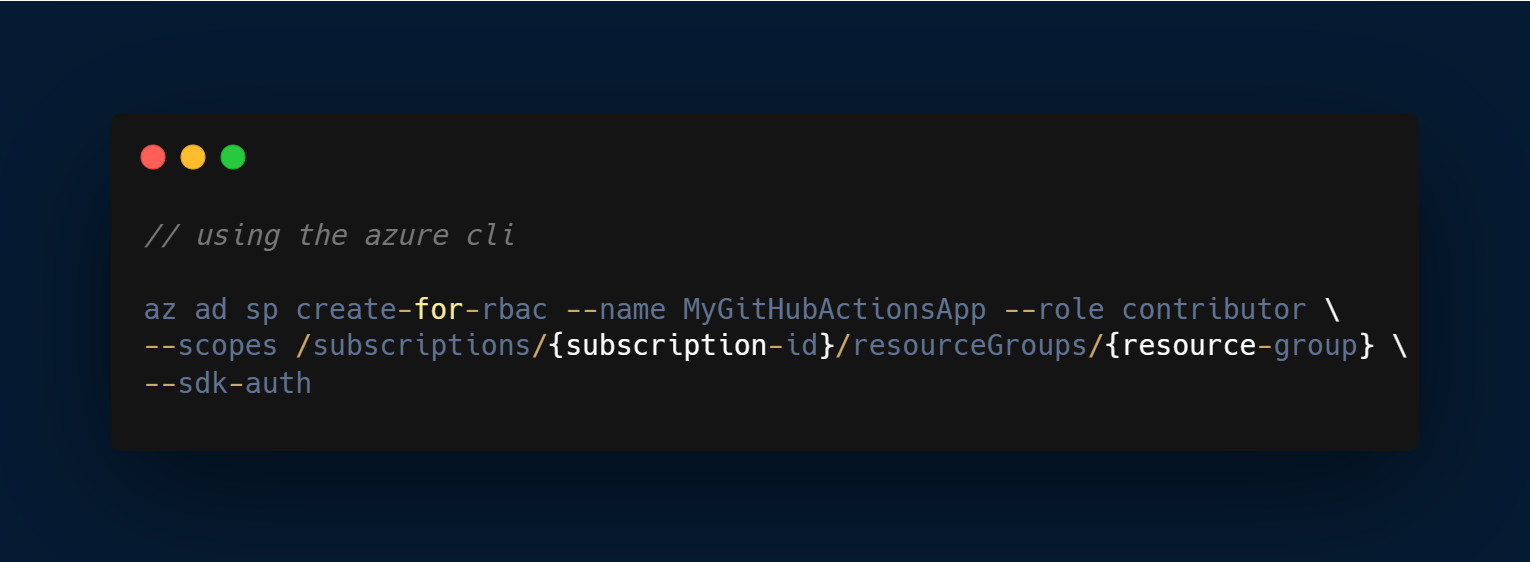Image resolution: width=1530 pixels, height=562 pixels.
Task: Click the 'ad' subcommand word
Action: click(x=211, y=309)
